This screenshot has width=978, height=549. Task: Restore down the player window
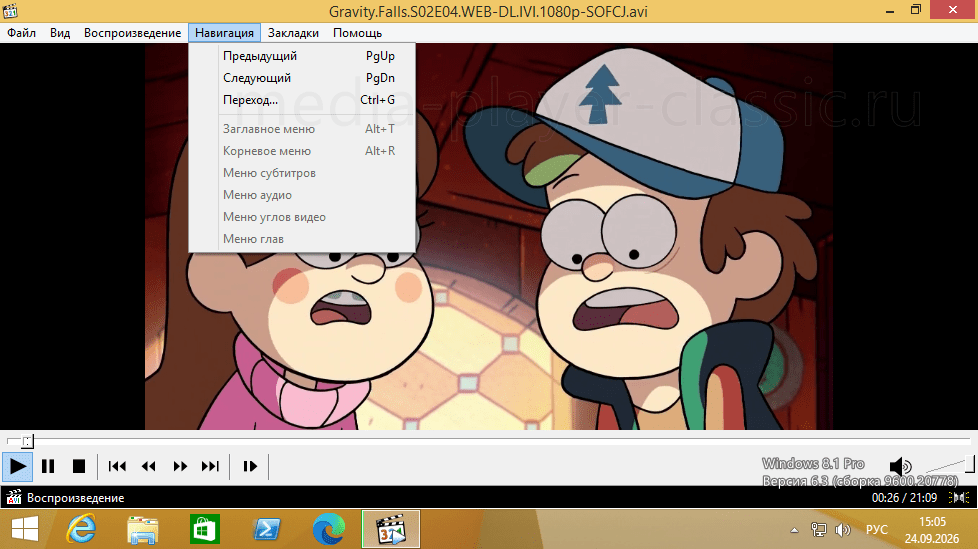pyautogui.click(x=916, y=10)
